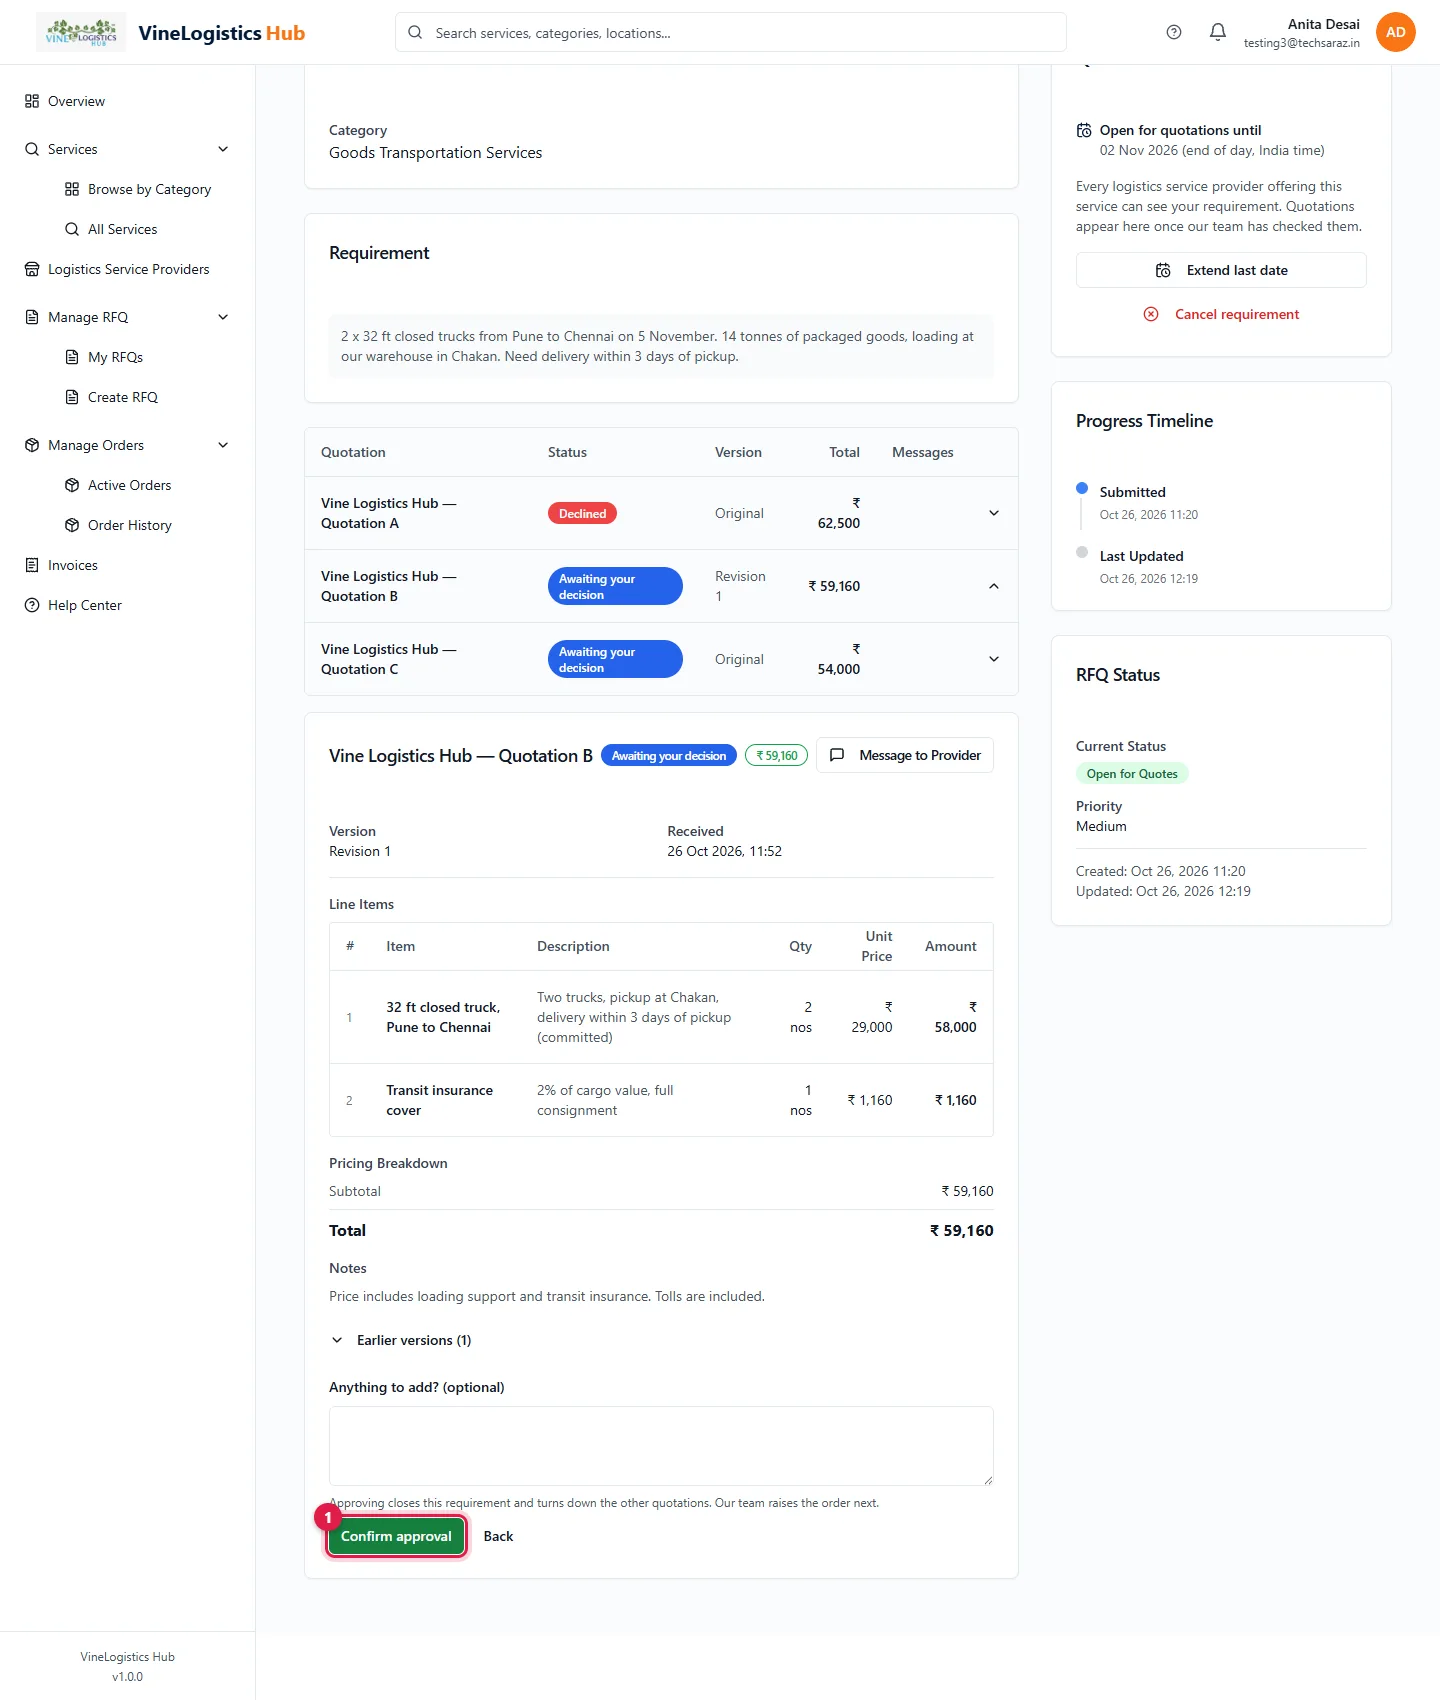This screenshot has height=1700, width=1440.
Task: Click the Extend last date calendar icon
Action: tap(1163, 270)
